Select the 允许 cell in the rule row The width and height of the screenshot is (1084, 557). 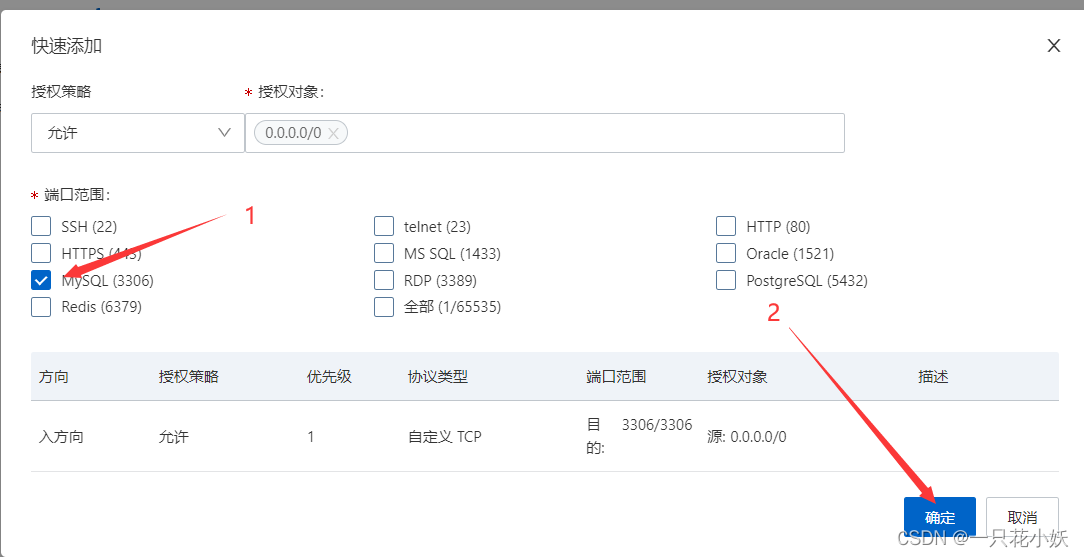(x=174, y=437)
